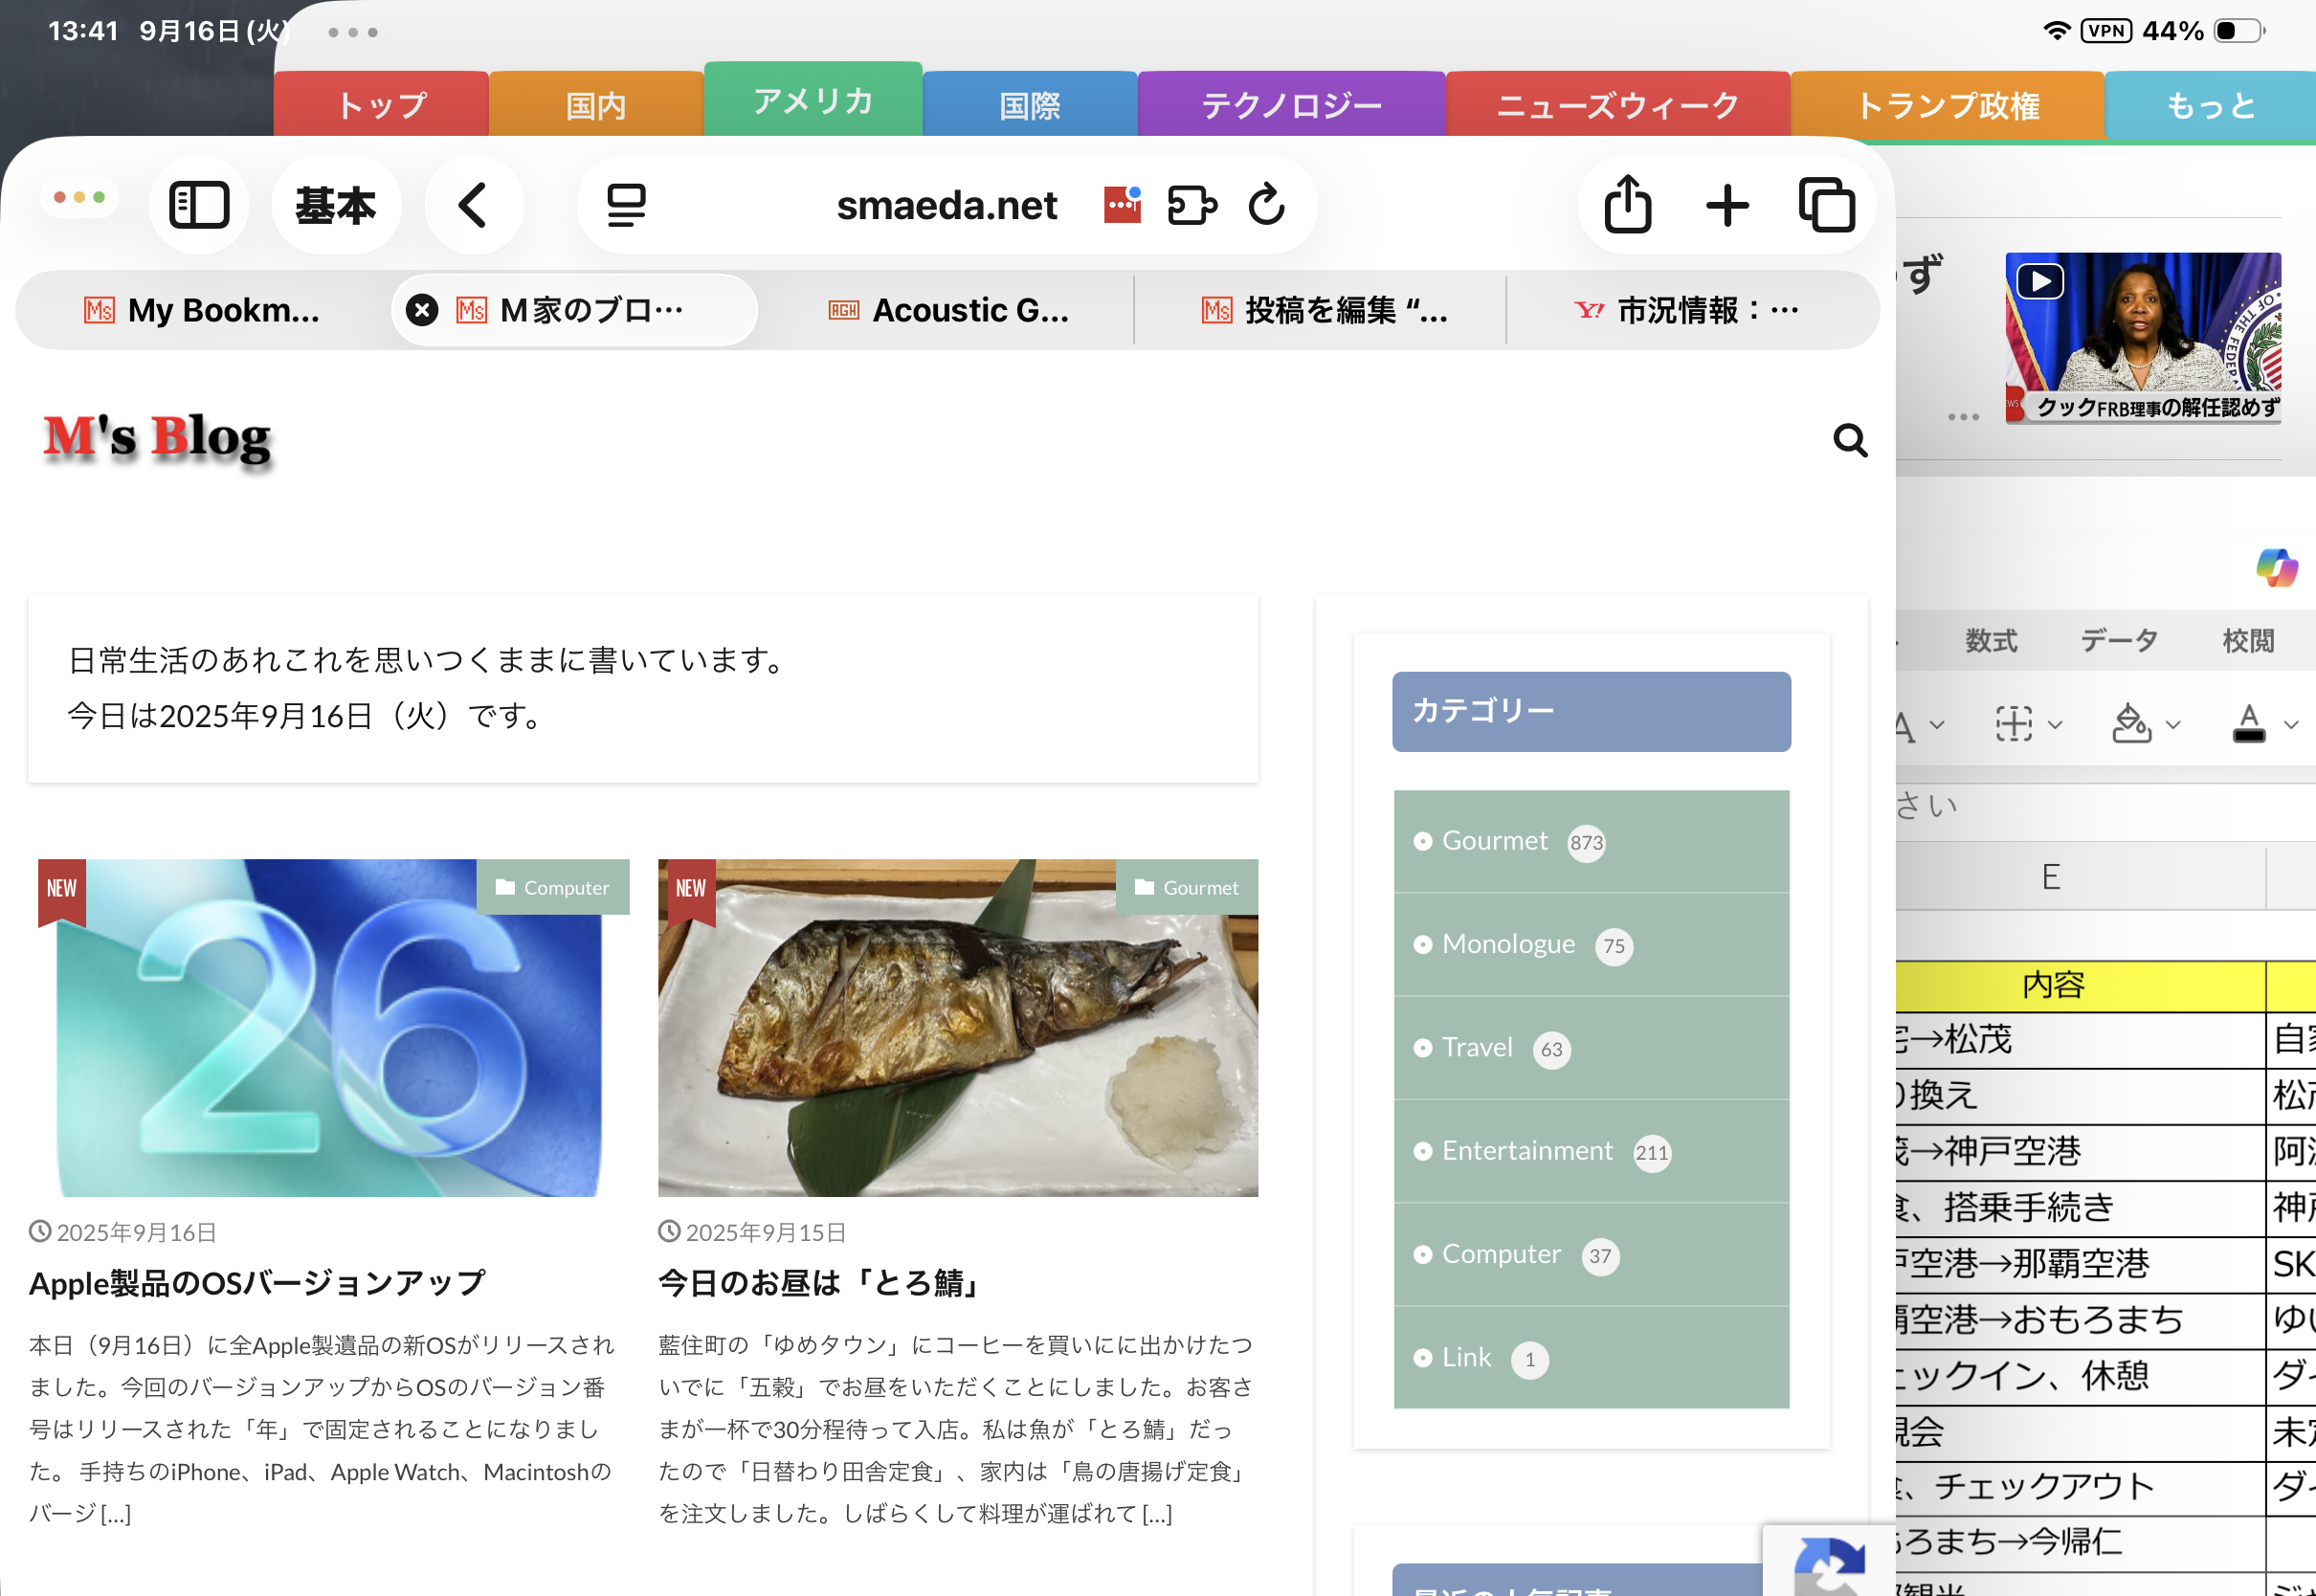
Task: Select the チェックアウト cell in Excel
Action: click(x=2080, y=1486)
